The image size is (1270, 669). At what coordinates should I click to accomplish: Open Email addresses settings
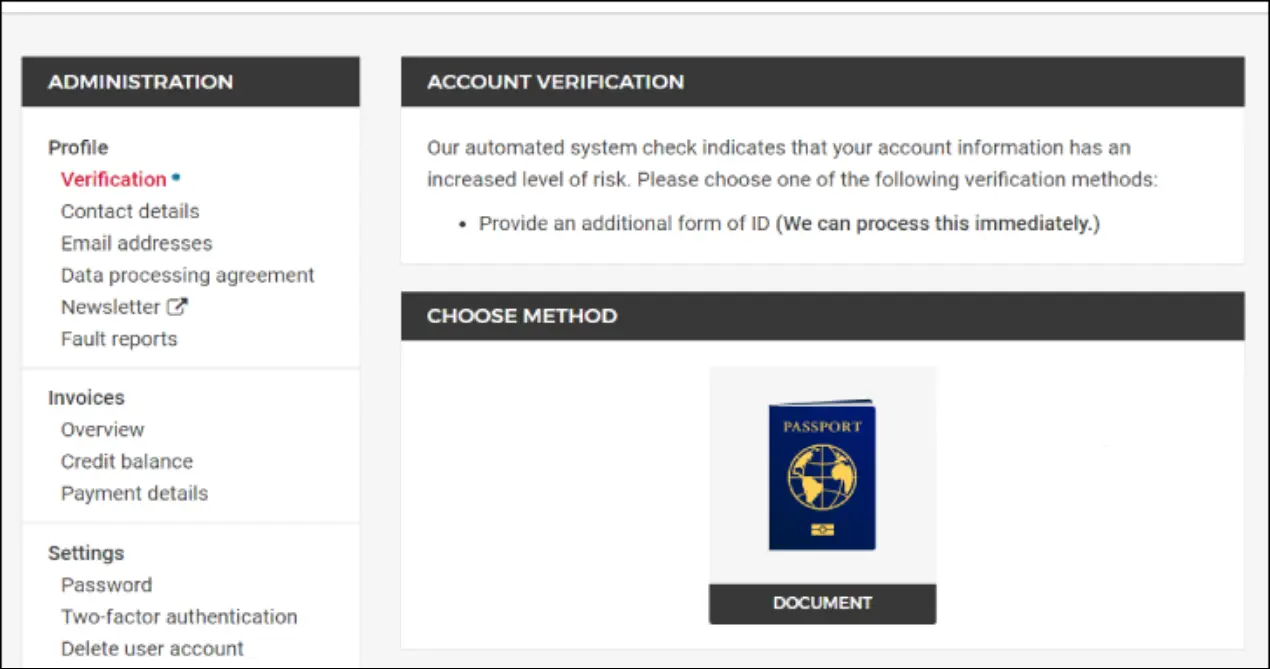coord(136,243)
